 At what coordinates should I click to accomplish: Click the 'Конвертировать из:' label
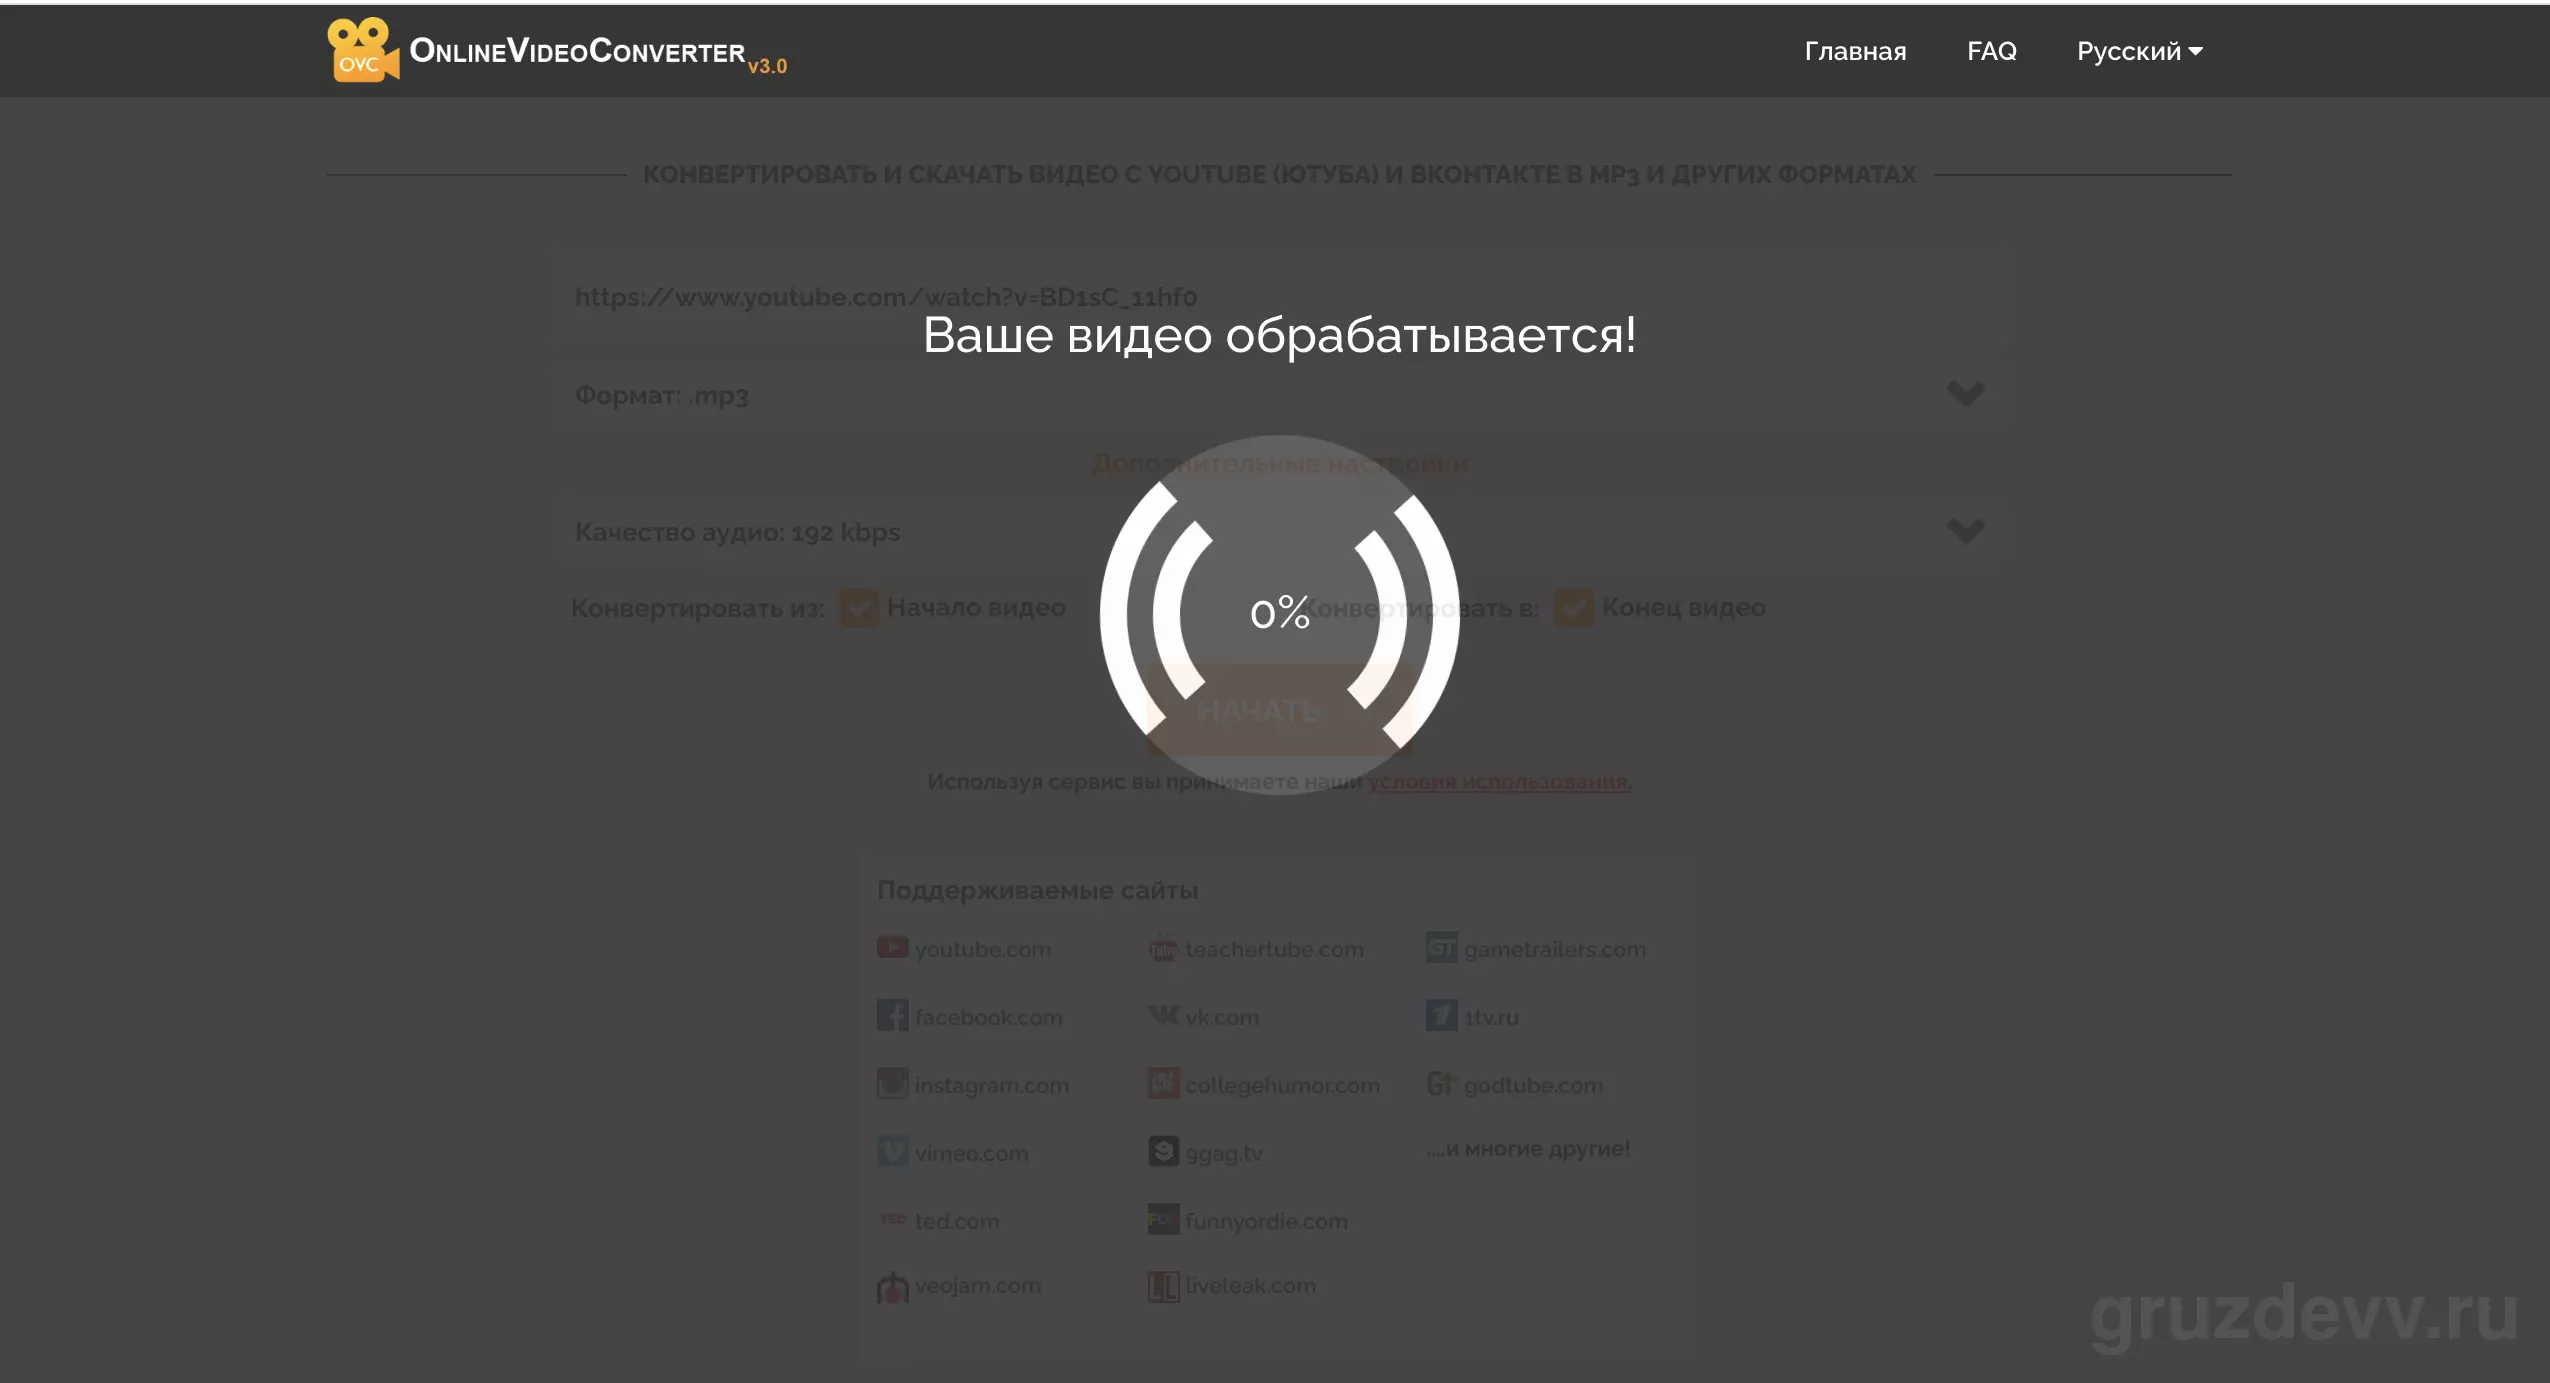tap(698, 608)
